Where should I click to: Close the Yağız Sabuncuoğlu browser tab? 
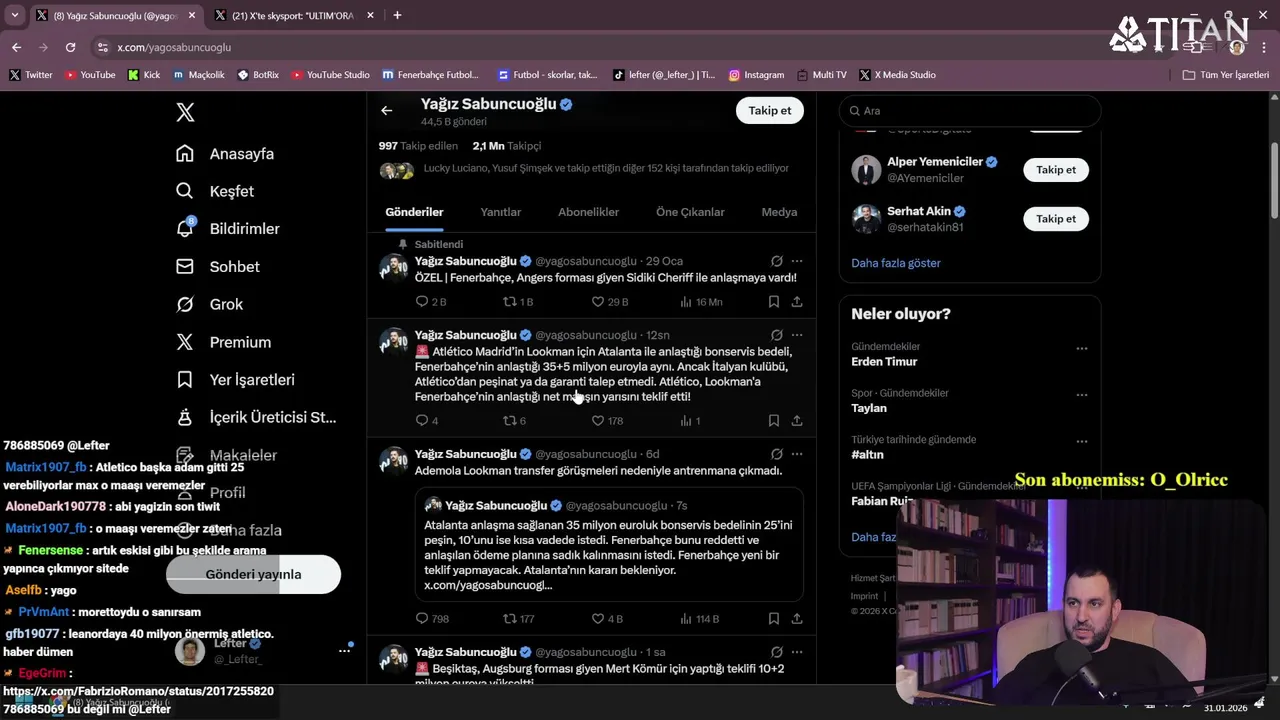click(x=192, y=16)
